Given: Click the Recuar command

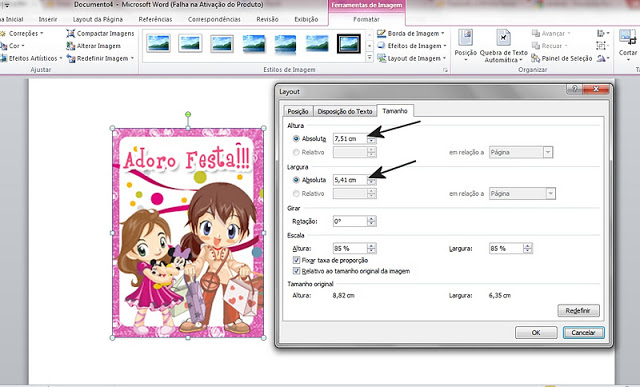Looking at the screenshot, I should 549,46.
